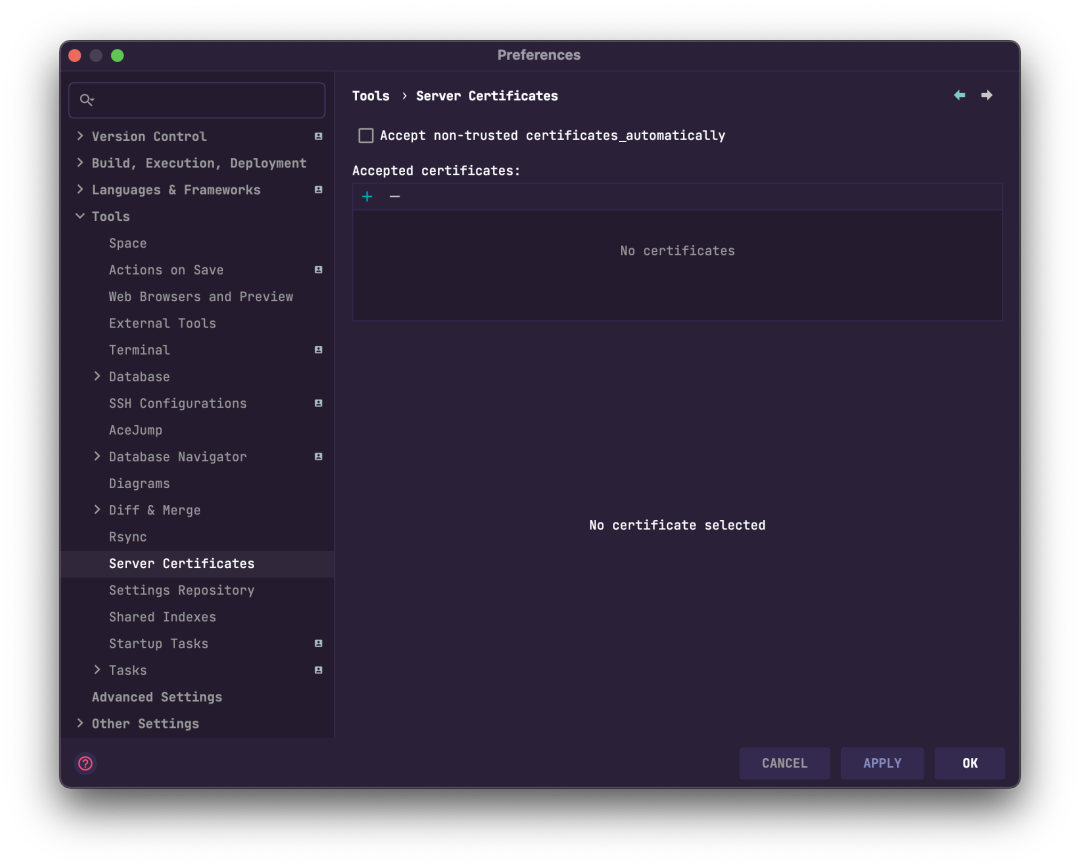
Task: Click the empty accepted certificates list
Action: pos(677,265)
